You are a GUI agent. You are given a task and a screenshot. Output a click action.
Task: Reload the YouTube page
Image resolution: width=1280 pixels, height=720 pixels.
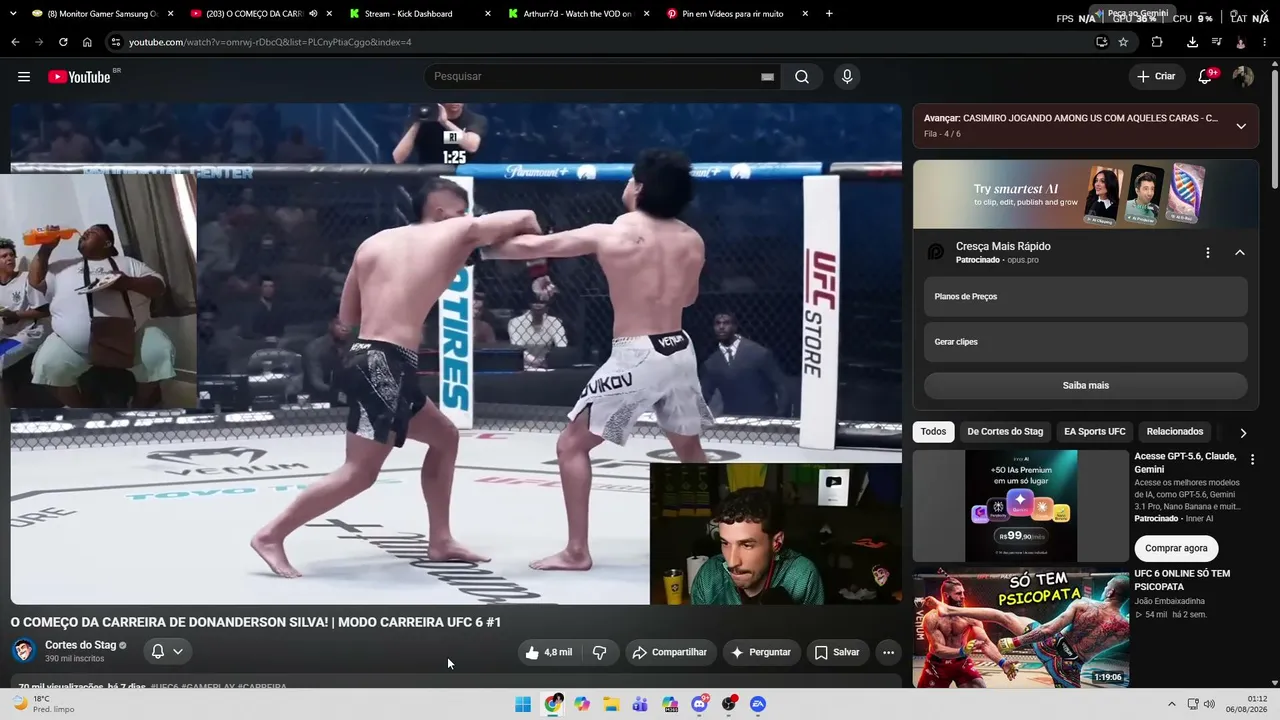point(63,42)
